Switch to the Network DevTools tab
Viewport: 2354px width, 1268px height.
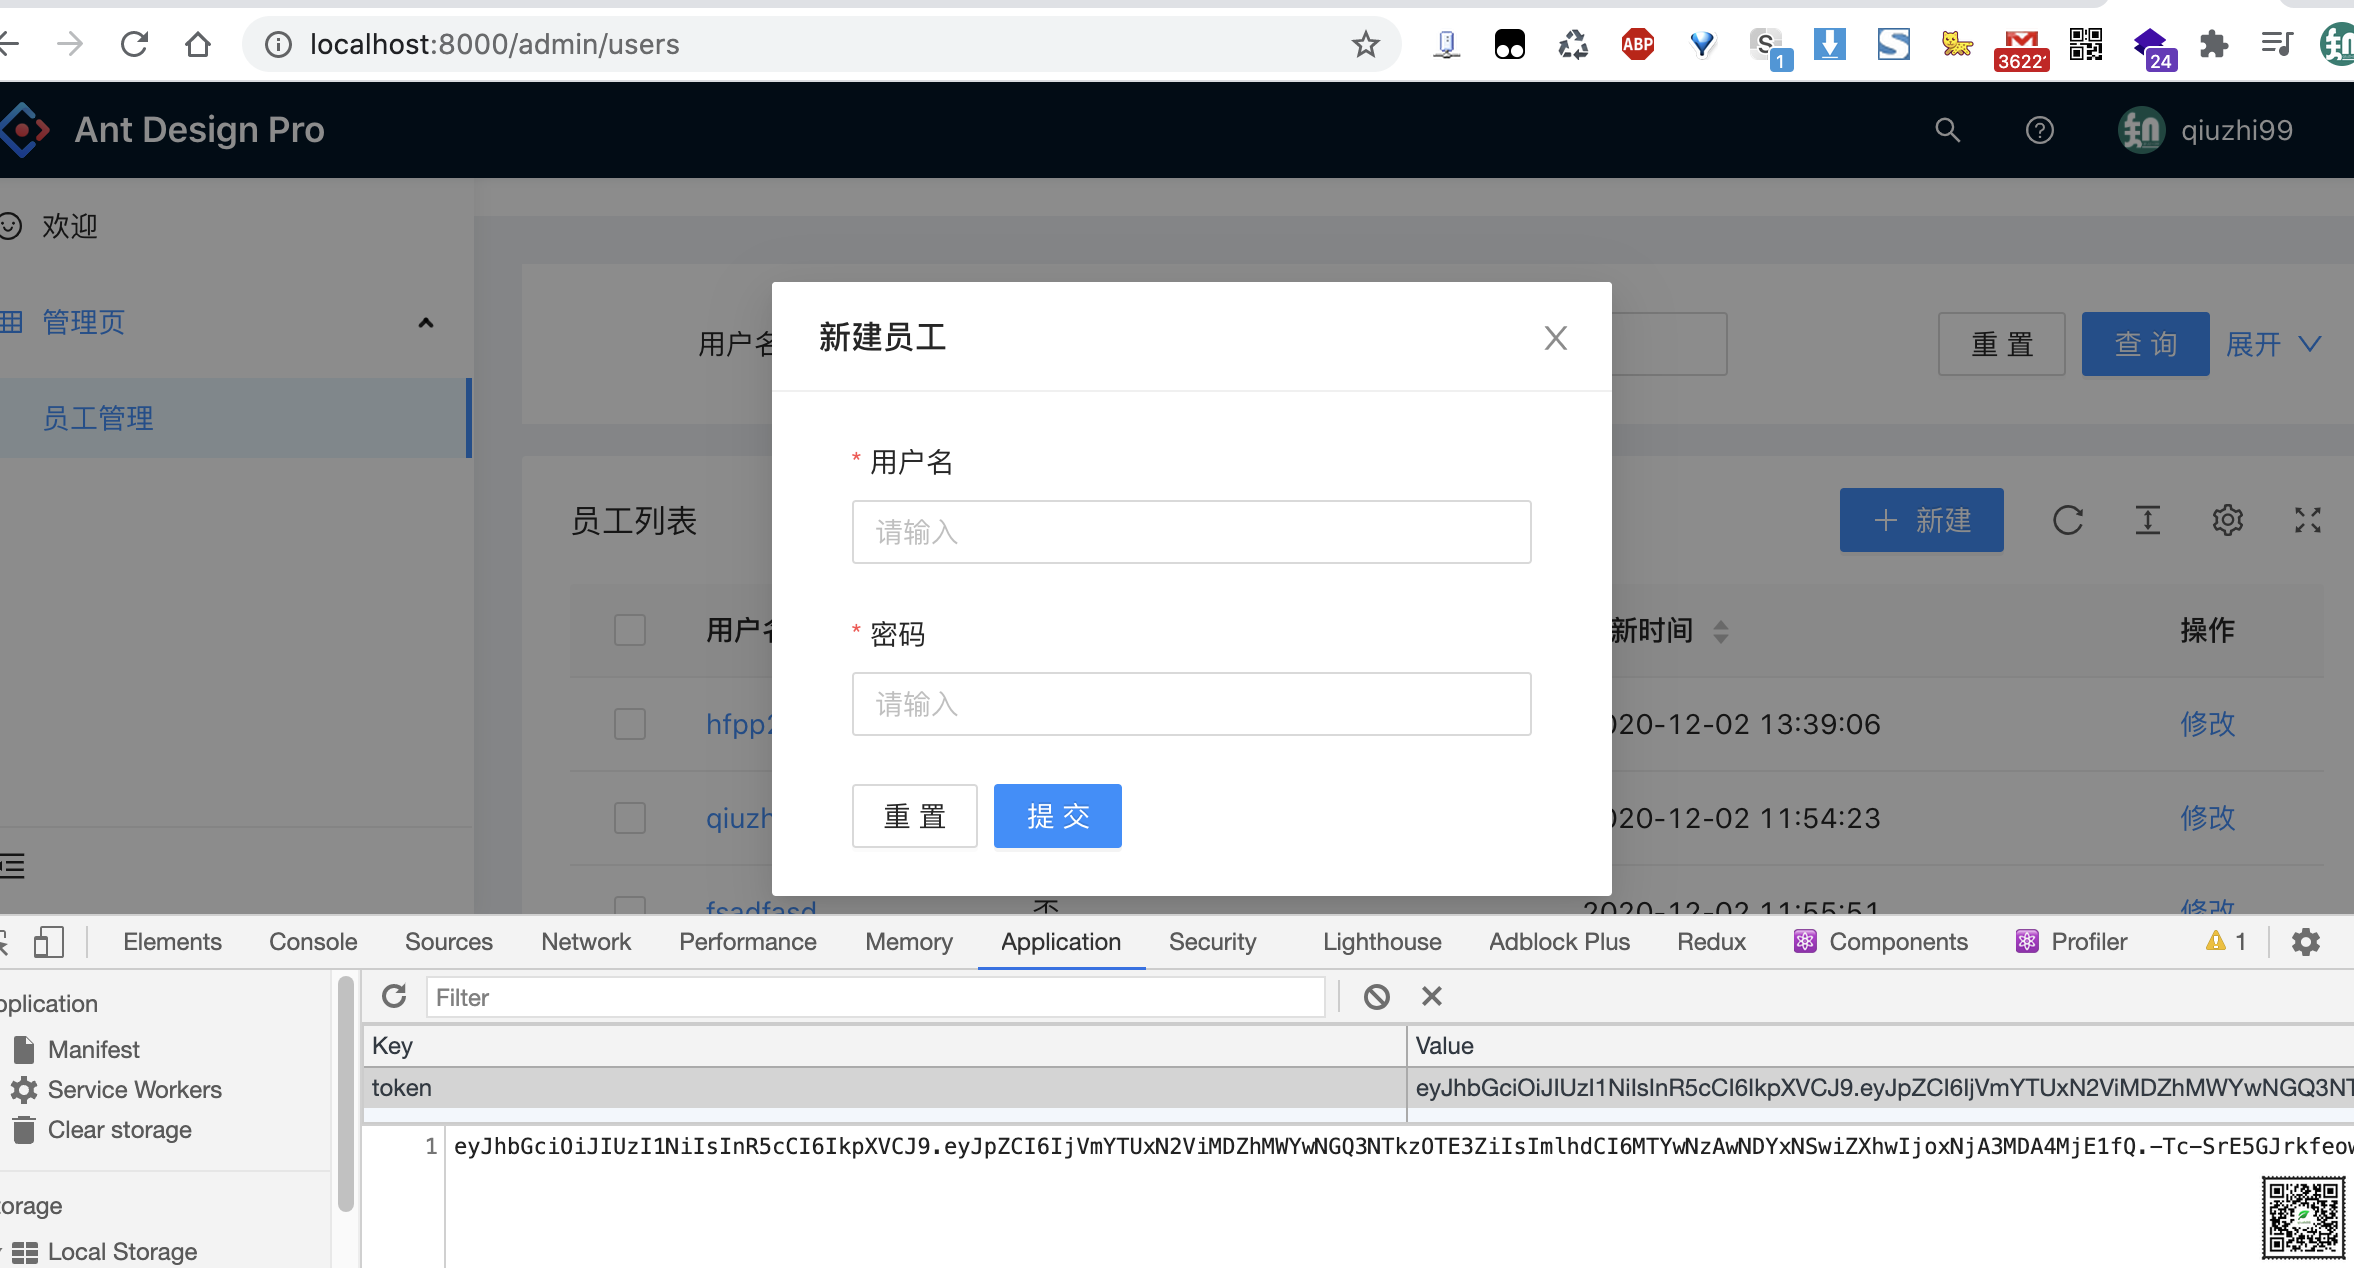pyautogui.click(x=585, y=941)
